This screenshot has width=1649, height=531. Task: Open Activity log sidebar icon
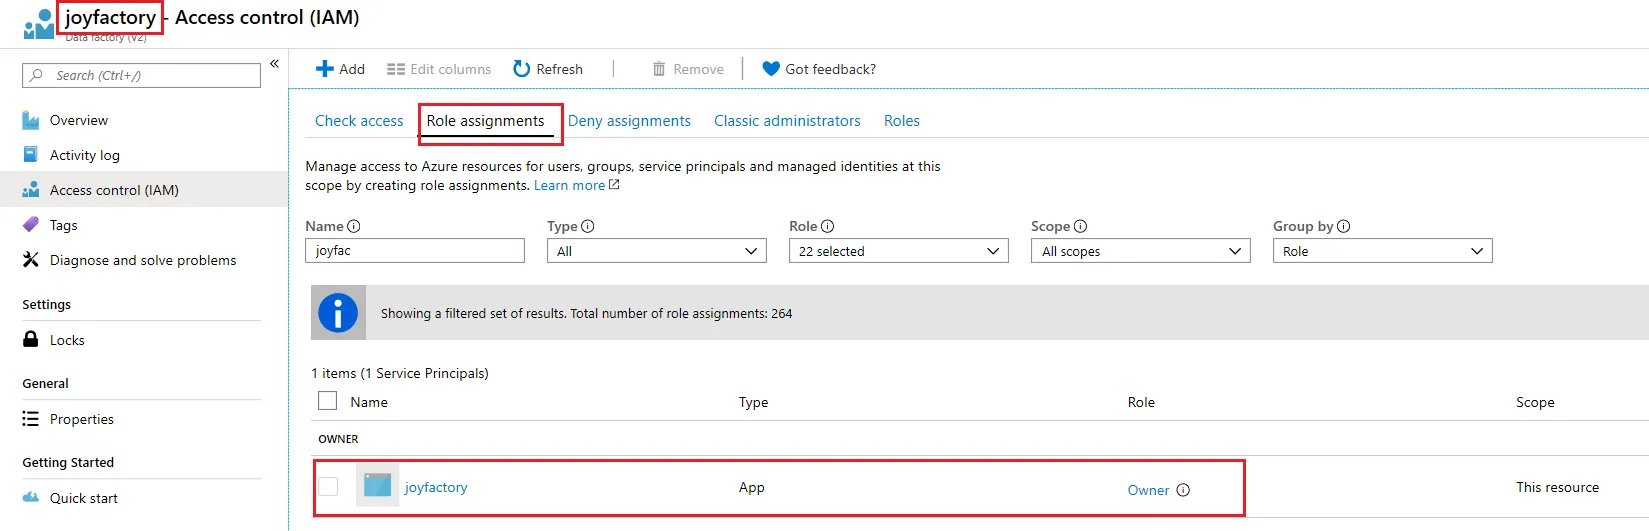31,155
